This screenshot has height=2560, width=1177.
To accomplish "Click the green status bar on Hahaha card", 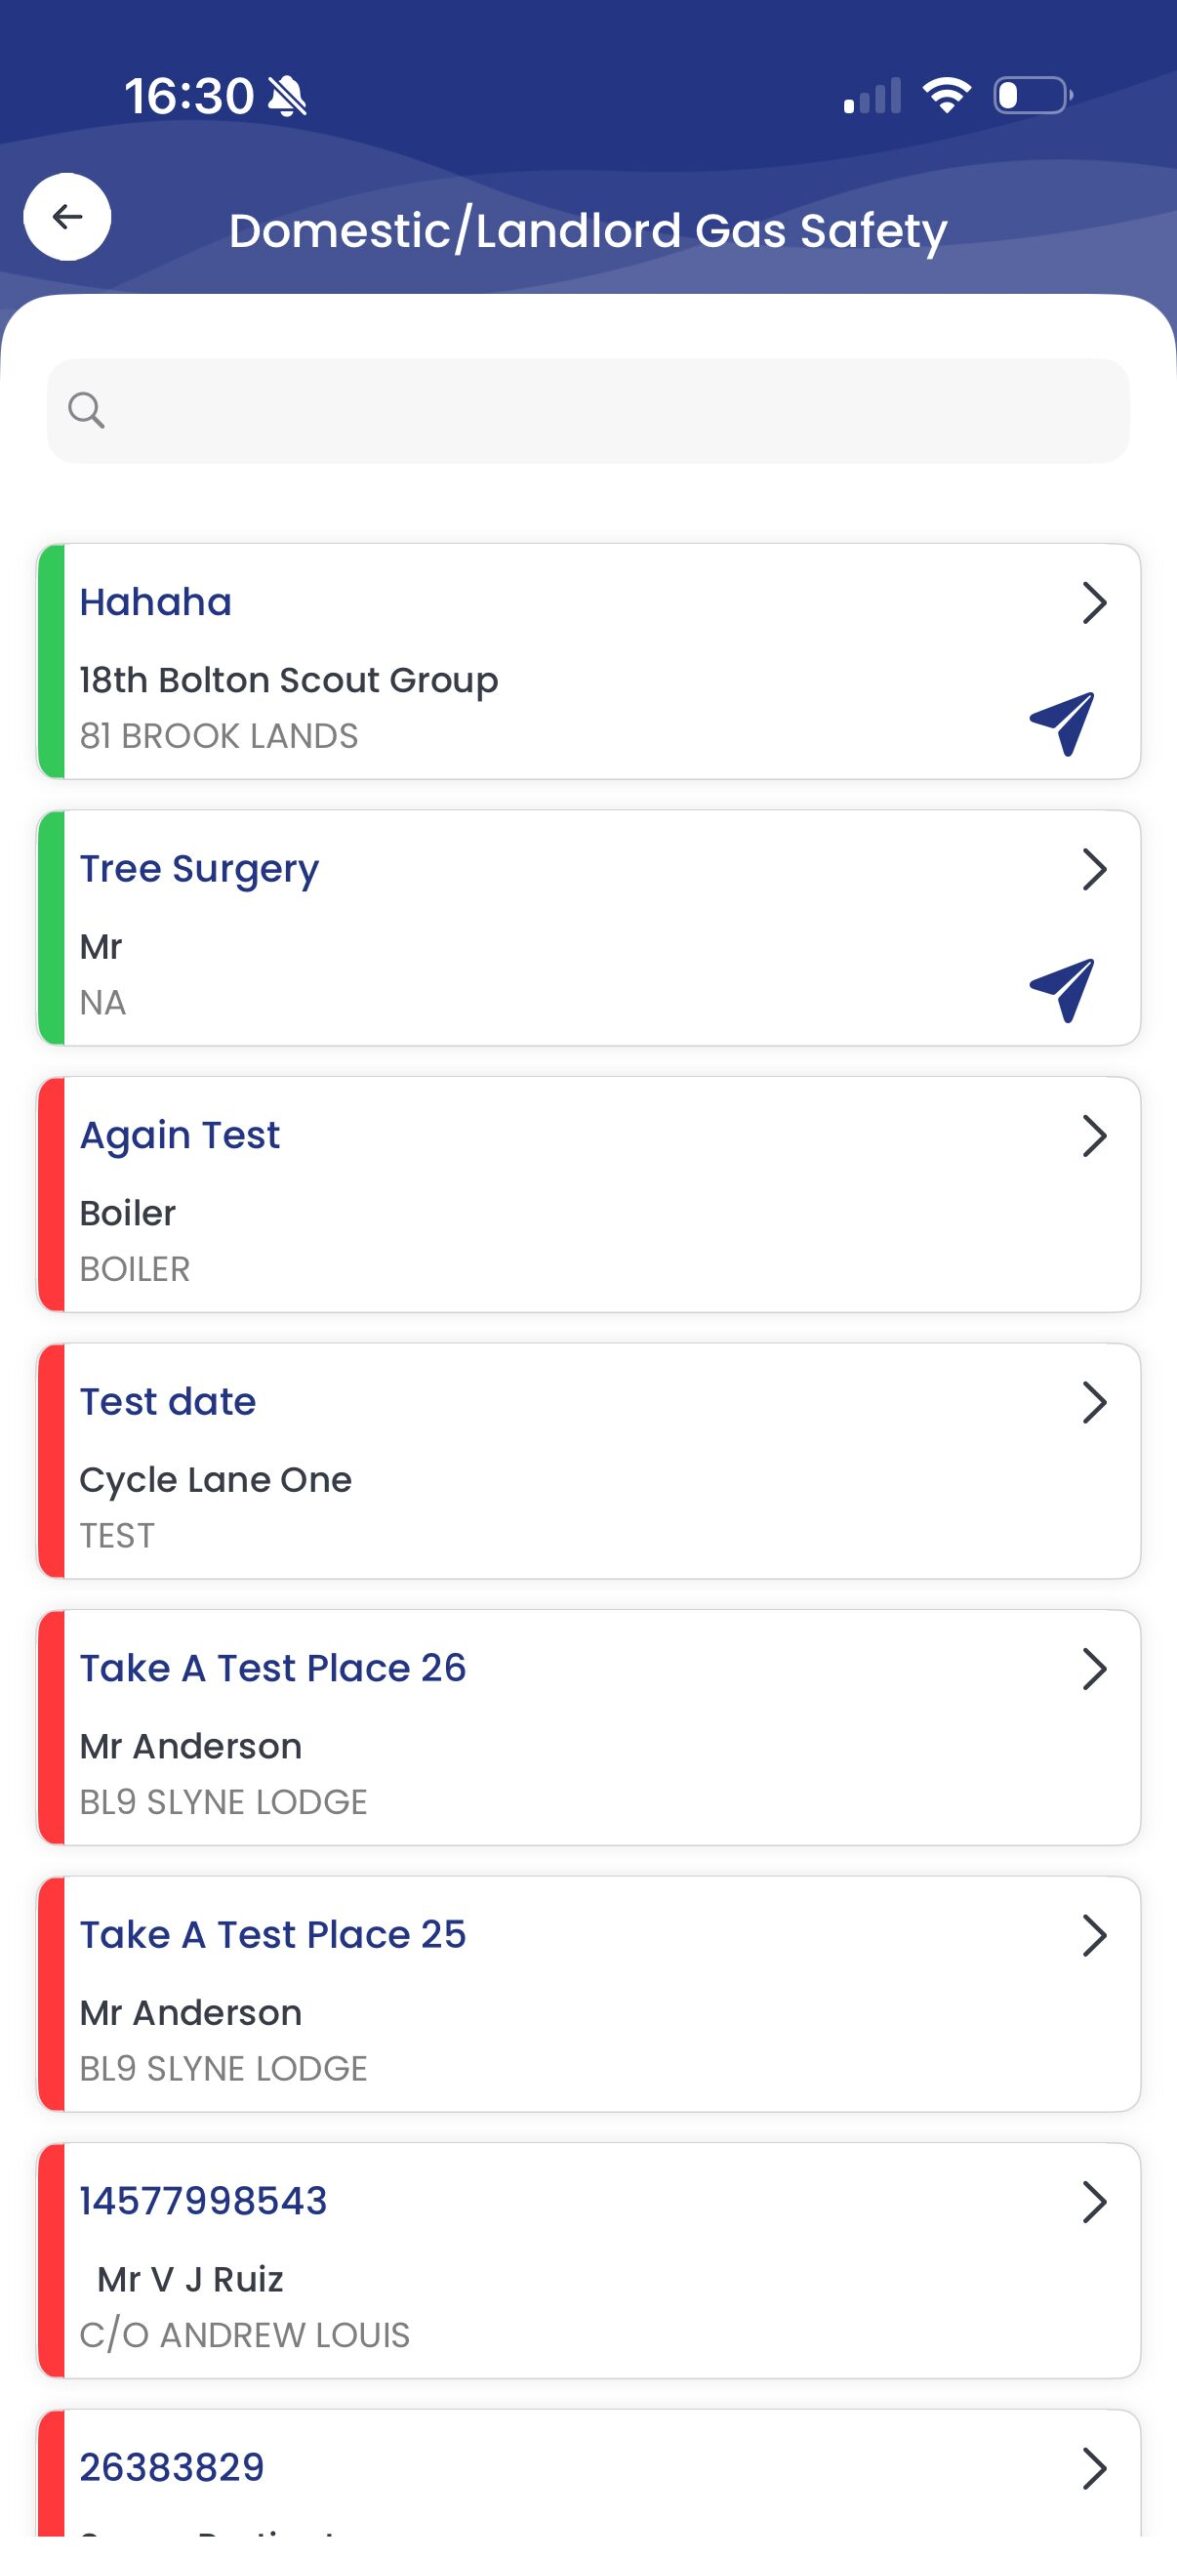I will (x=51, y=661).
